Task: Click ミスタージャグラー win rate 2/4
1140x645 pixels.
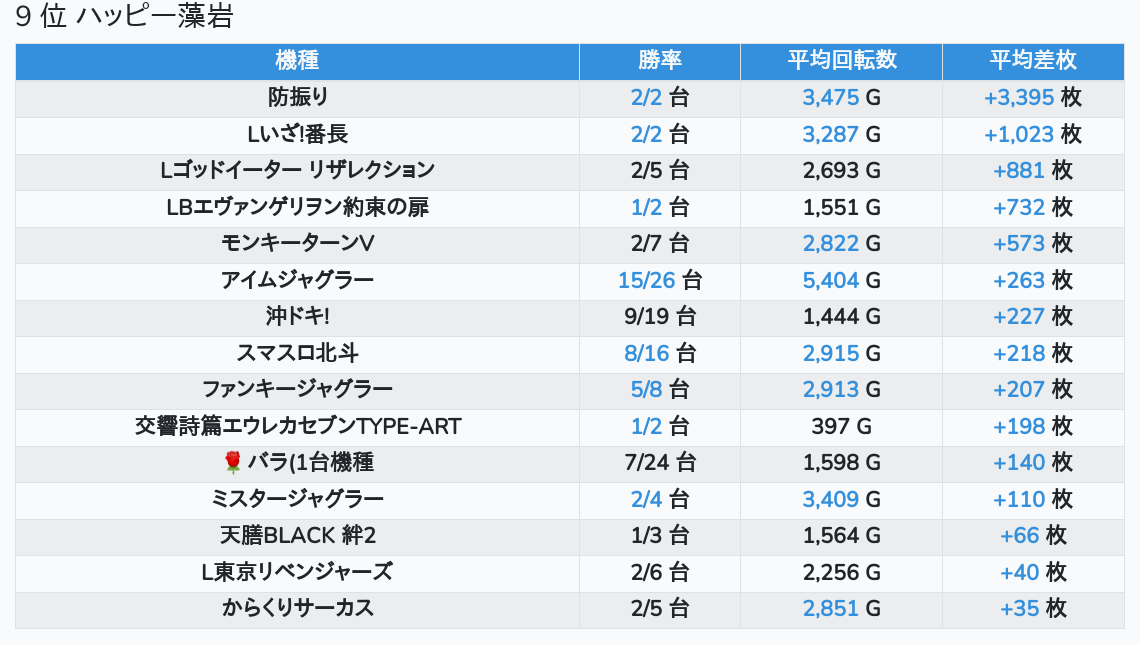Action: (x=647, y=499)
